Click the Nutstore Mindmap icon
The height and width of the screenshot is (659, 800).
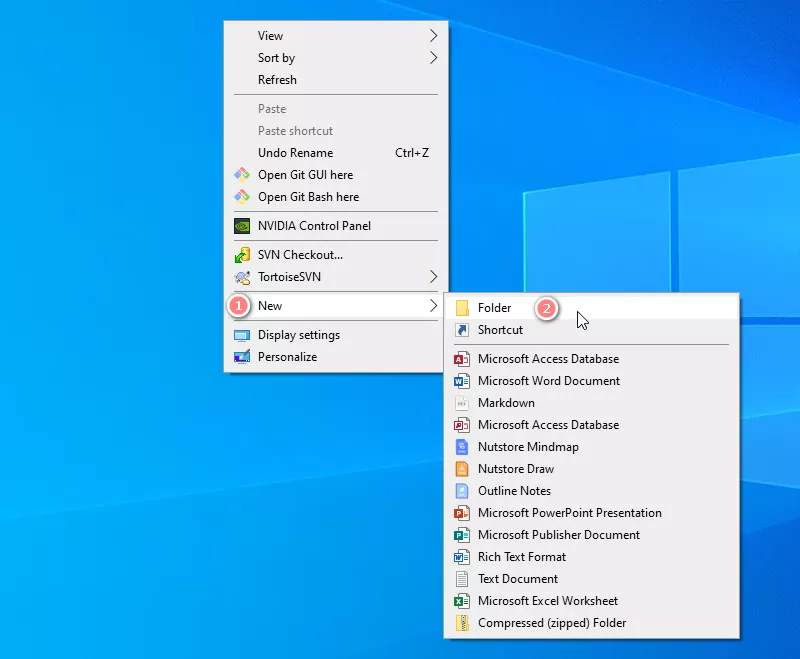coord(462,447)
